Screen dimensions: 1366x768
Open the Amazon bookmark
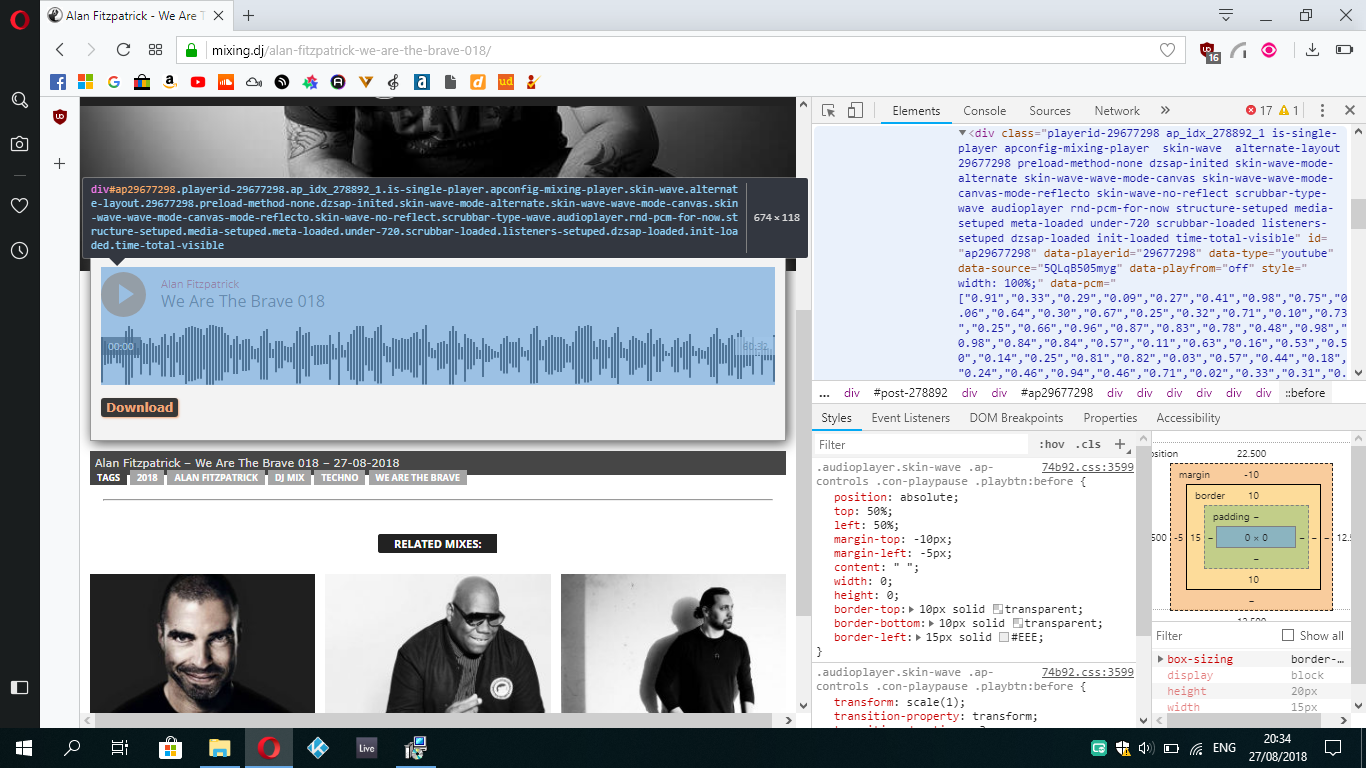(x=170, y=82)
